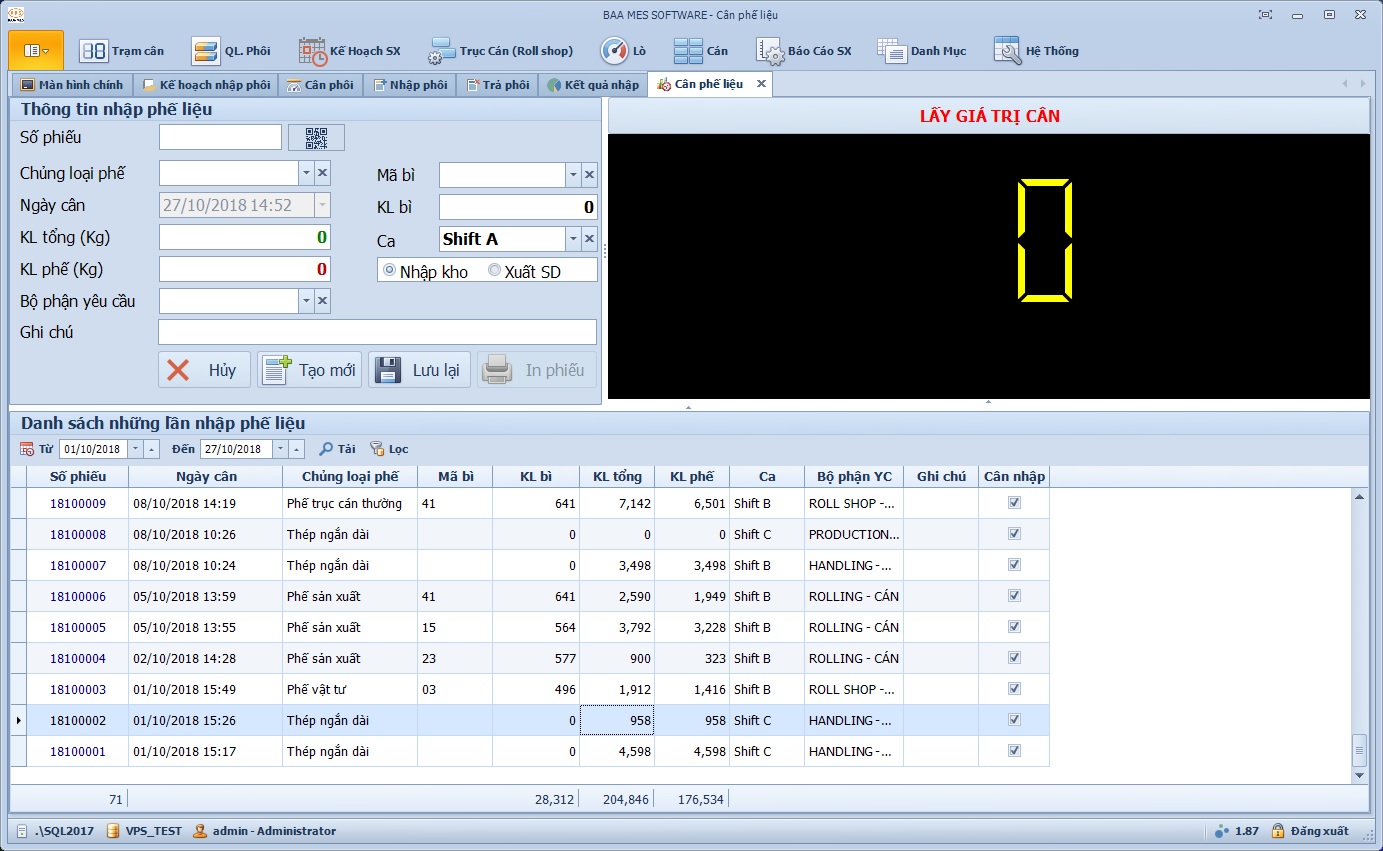The width and height of the screenshot is (1383, 851).
Task: Open the Kế Hoạch SX calendar icon
Action: 313,51
